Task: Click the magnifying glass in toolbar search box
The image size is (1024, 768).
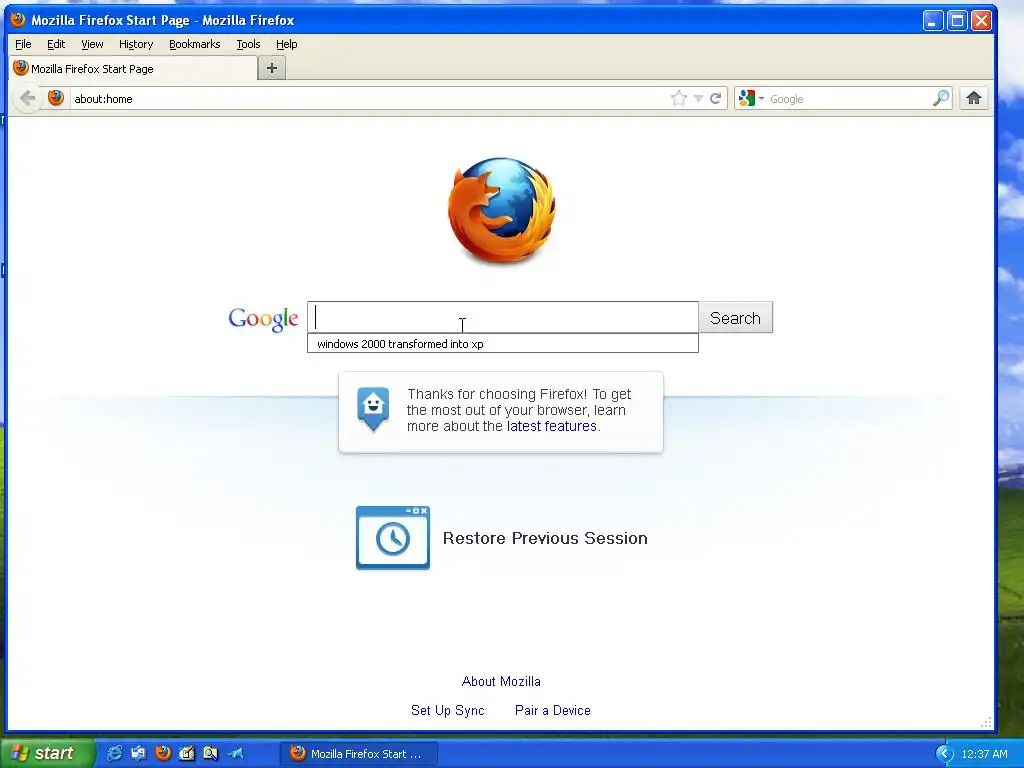Action: tap(940, 99)
